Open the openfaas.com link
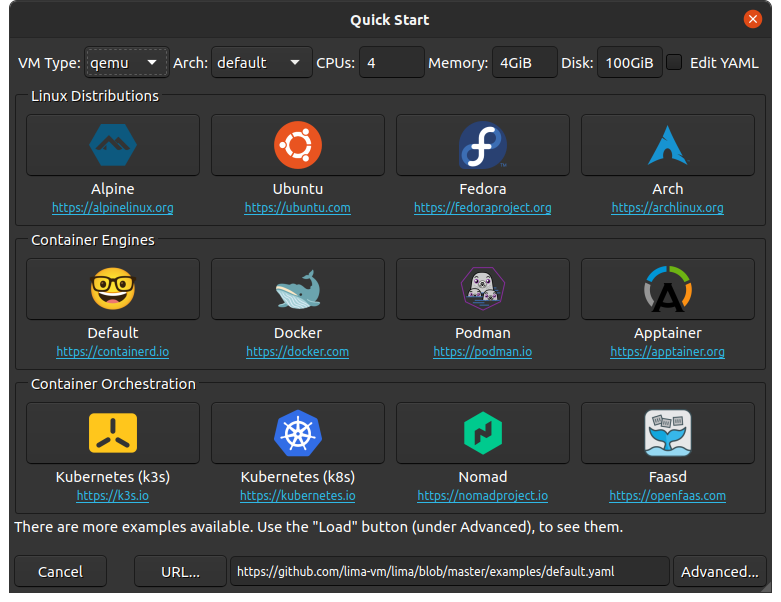 [x=667, y=495]
